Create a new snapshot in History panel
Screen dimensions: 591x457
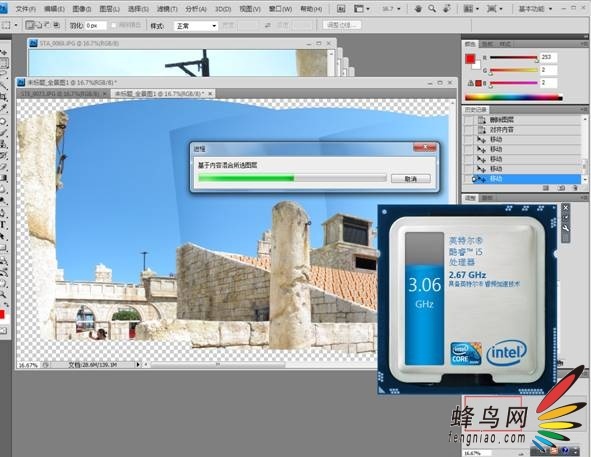click(560, 188)
